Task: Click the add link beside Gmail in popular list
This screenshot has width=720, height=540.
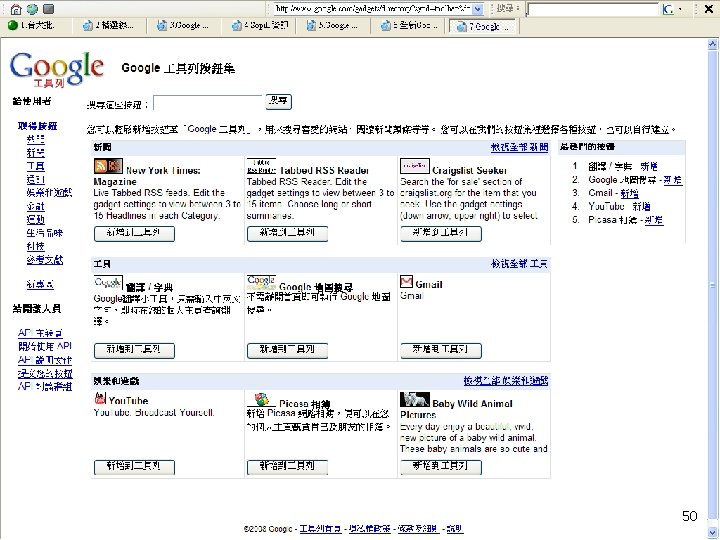Action: click(629, 193)
